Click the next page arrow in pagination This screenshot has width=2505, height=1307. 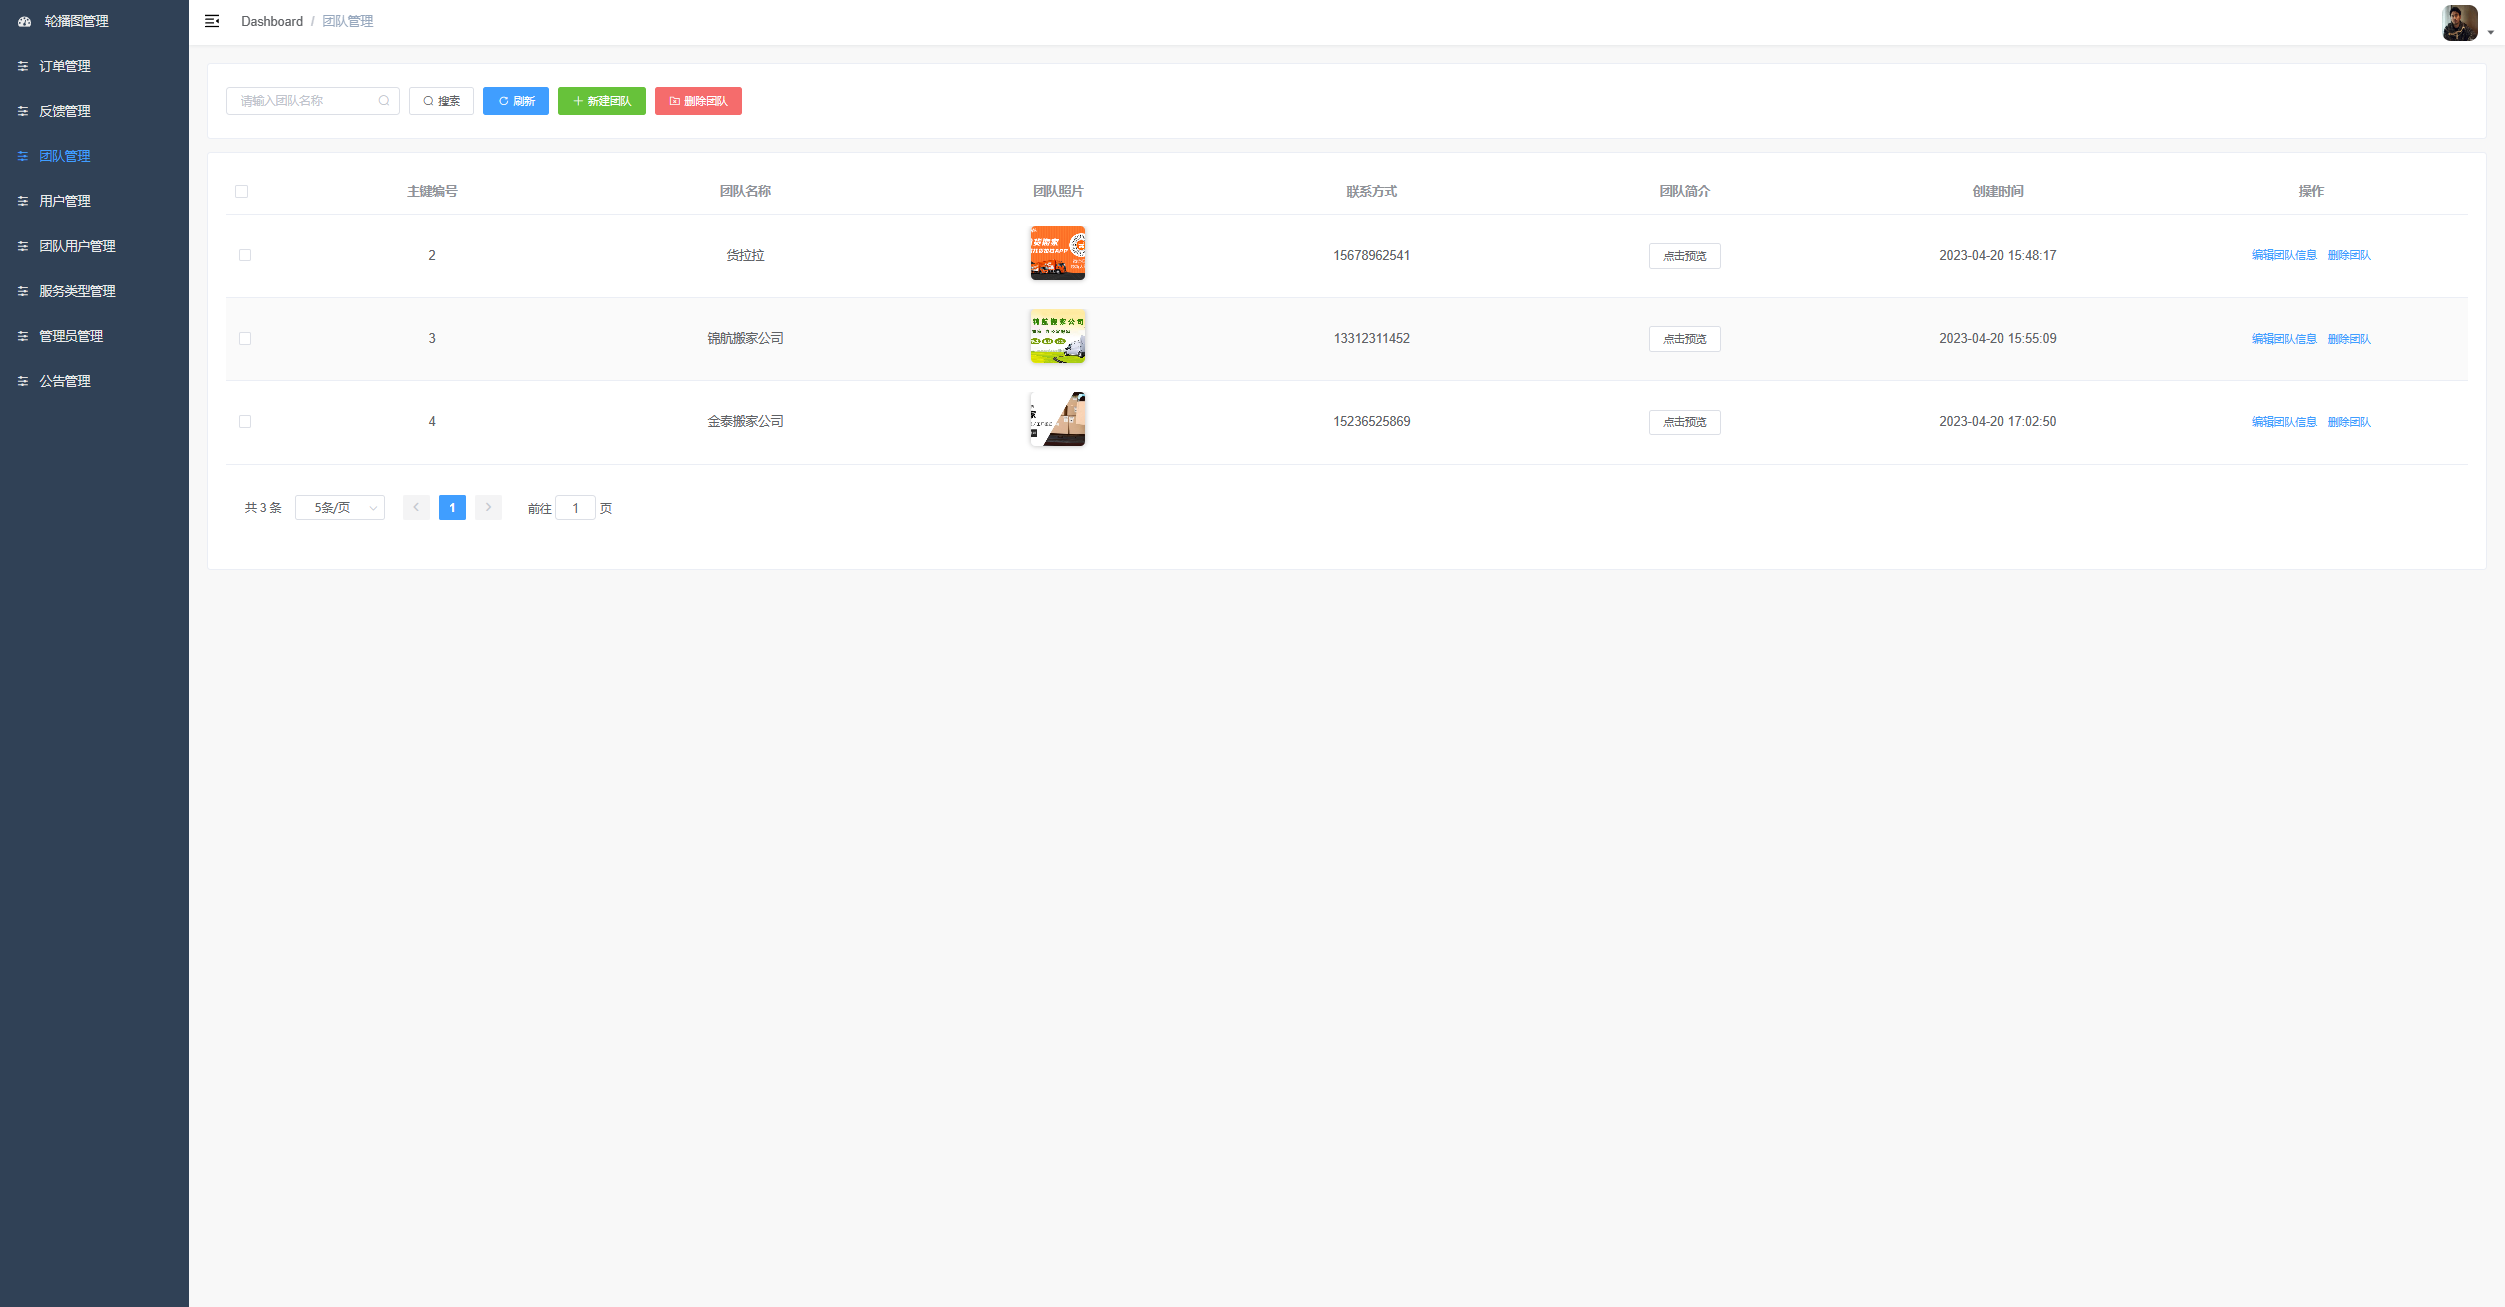pos(488,508)
